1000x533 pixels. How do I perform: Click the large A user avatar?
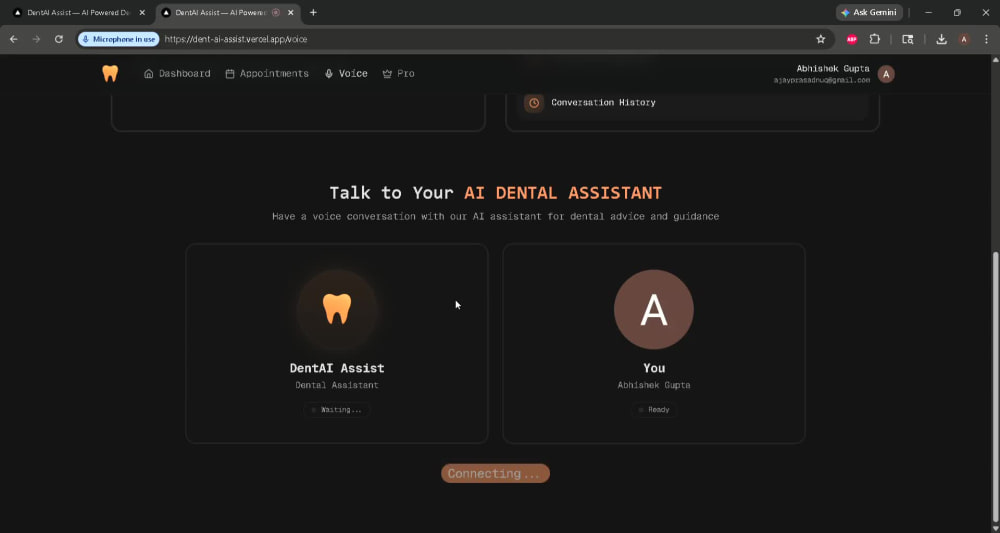(x=654, y=309)
